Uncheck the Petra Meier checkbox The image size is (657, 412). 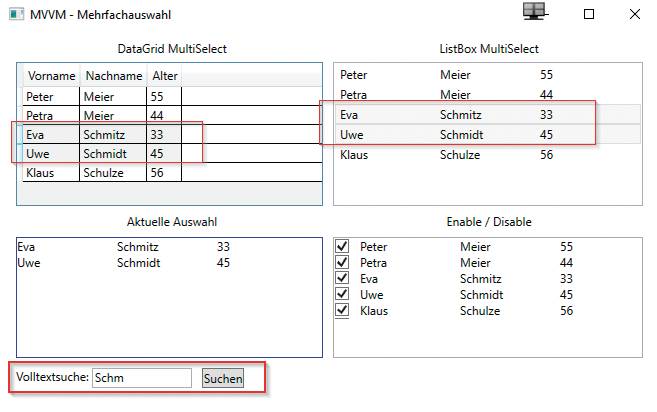click(342, 262)
